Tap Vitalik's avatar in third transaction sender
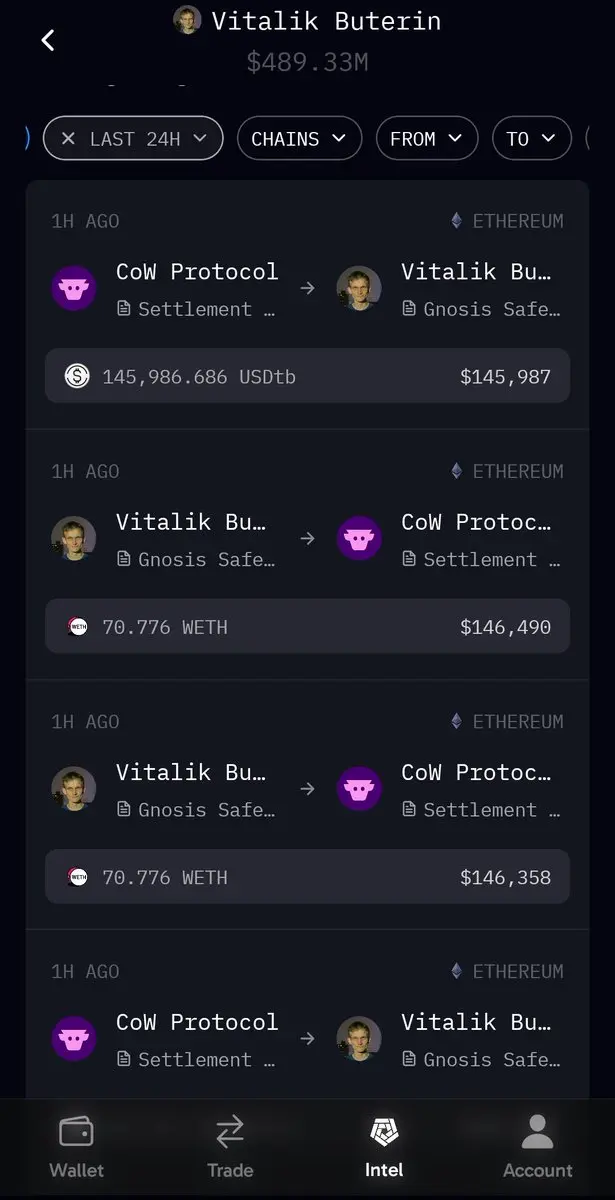Screen dimensions: 615x1200 [74, 789]
